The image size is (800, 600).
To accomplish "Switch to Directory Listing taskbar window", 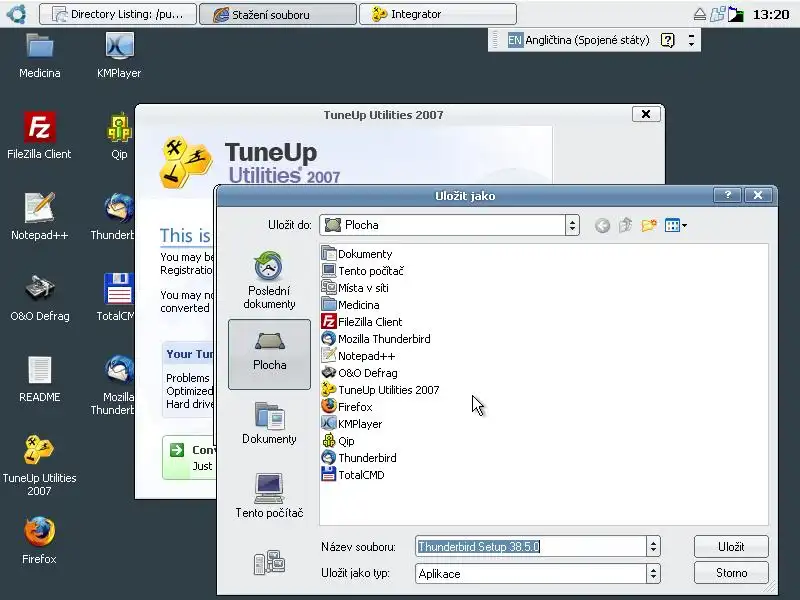I will 118,14.
